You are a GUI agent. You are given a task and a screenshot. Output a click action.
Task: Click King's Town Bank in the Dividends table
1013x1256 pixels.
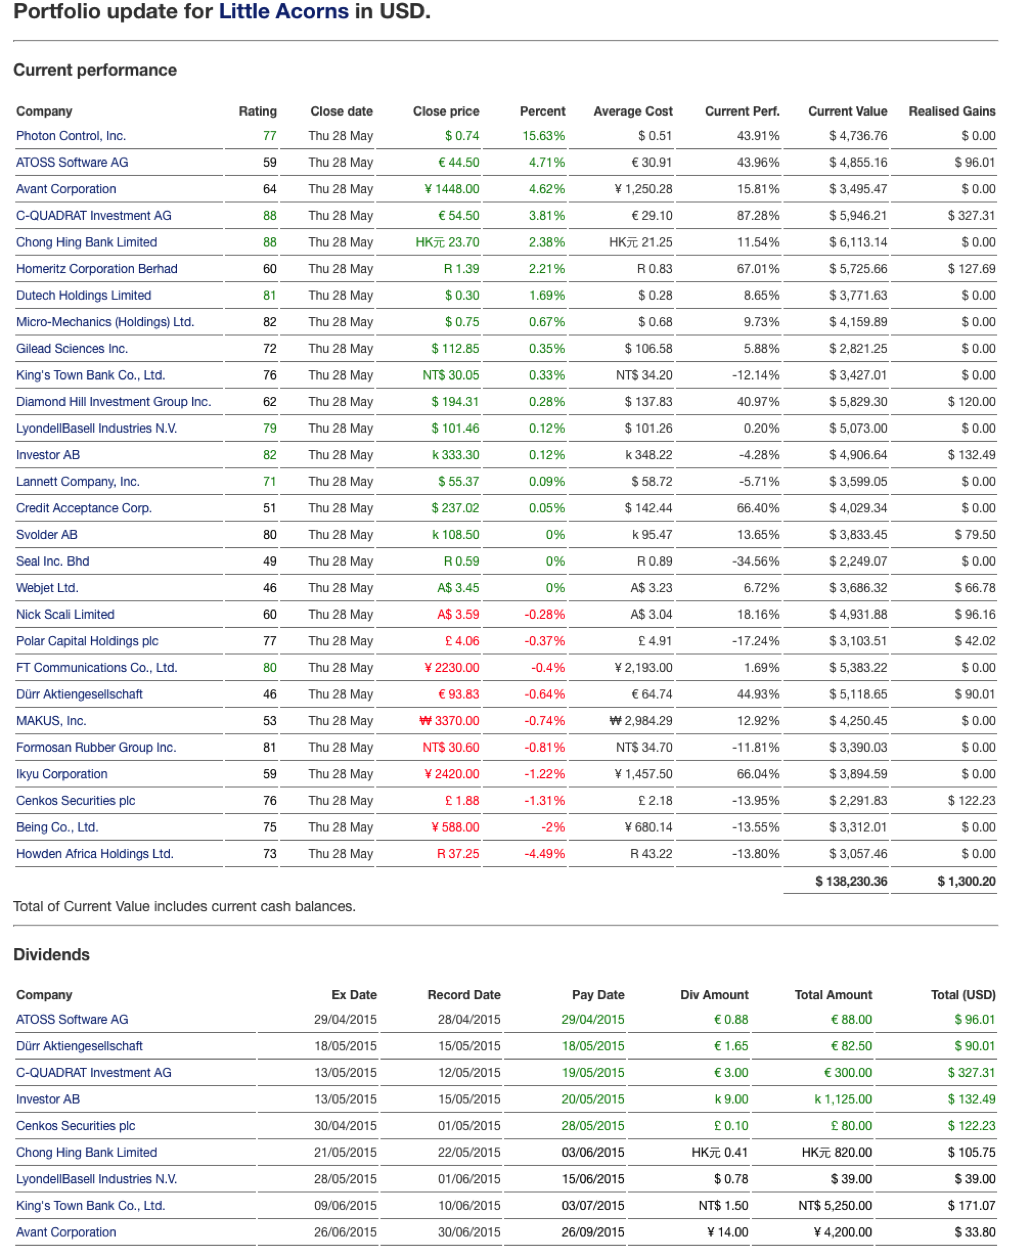(x=91, y=1206)
